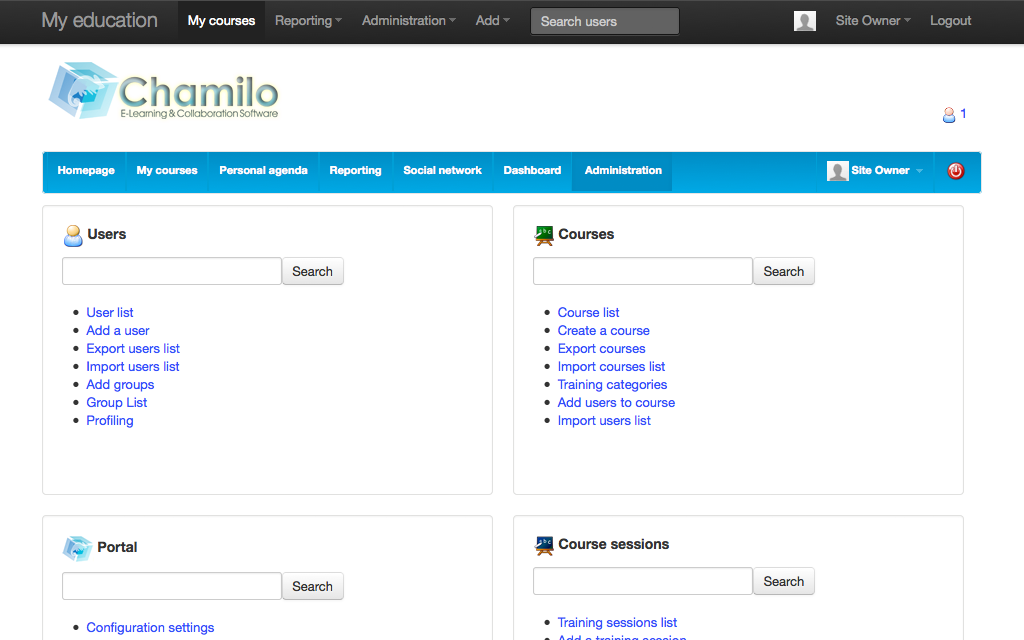This screenshot has height=640, width=1024.
Task: Click the Site Owner avatar in blue bar
Action: click(837, 170)
